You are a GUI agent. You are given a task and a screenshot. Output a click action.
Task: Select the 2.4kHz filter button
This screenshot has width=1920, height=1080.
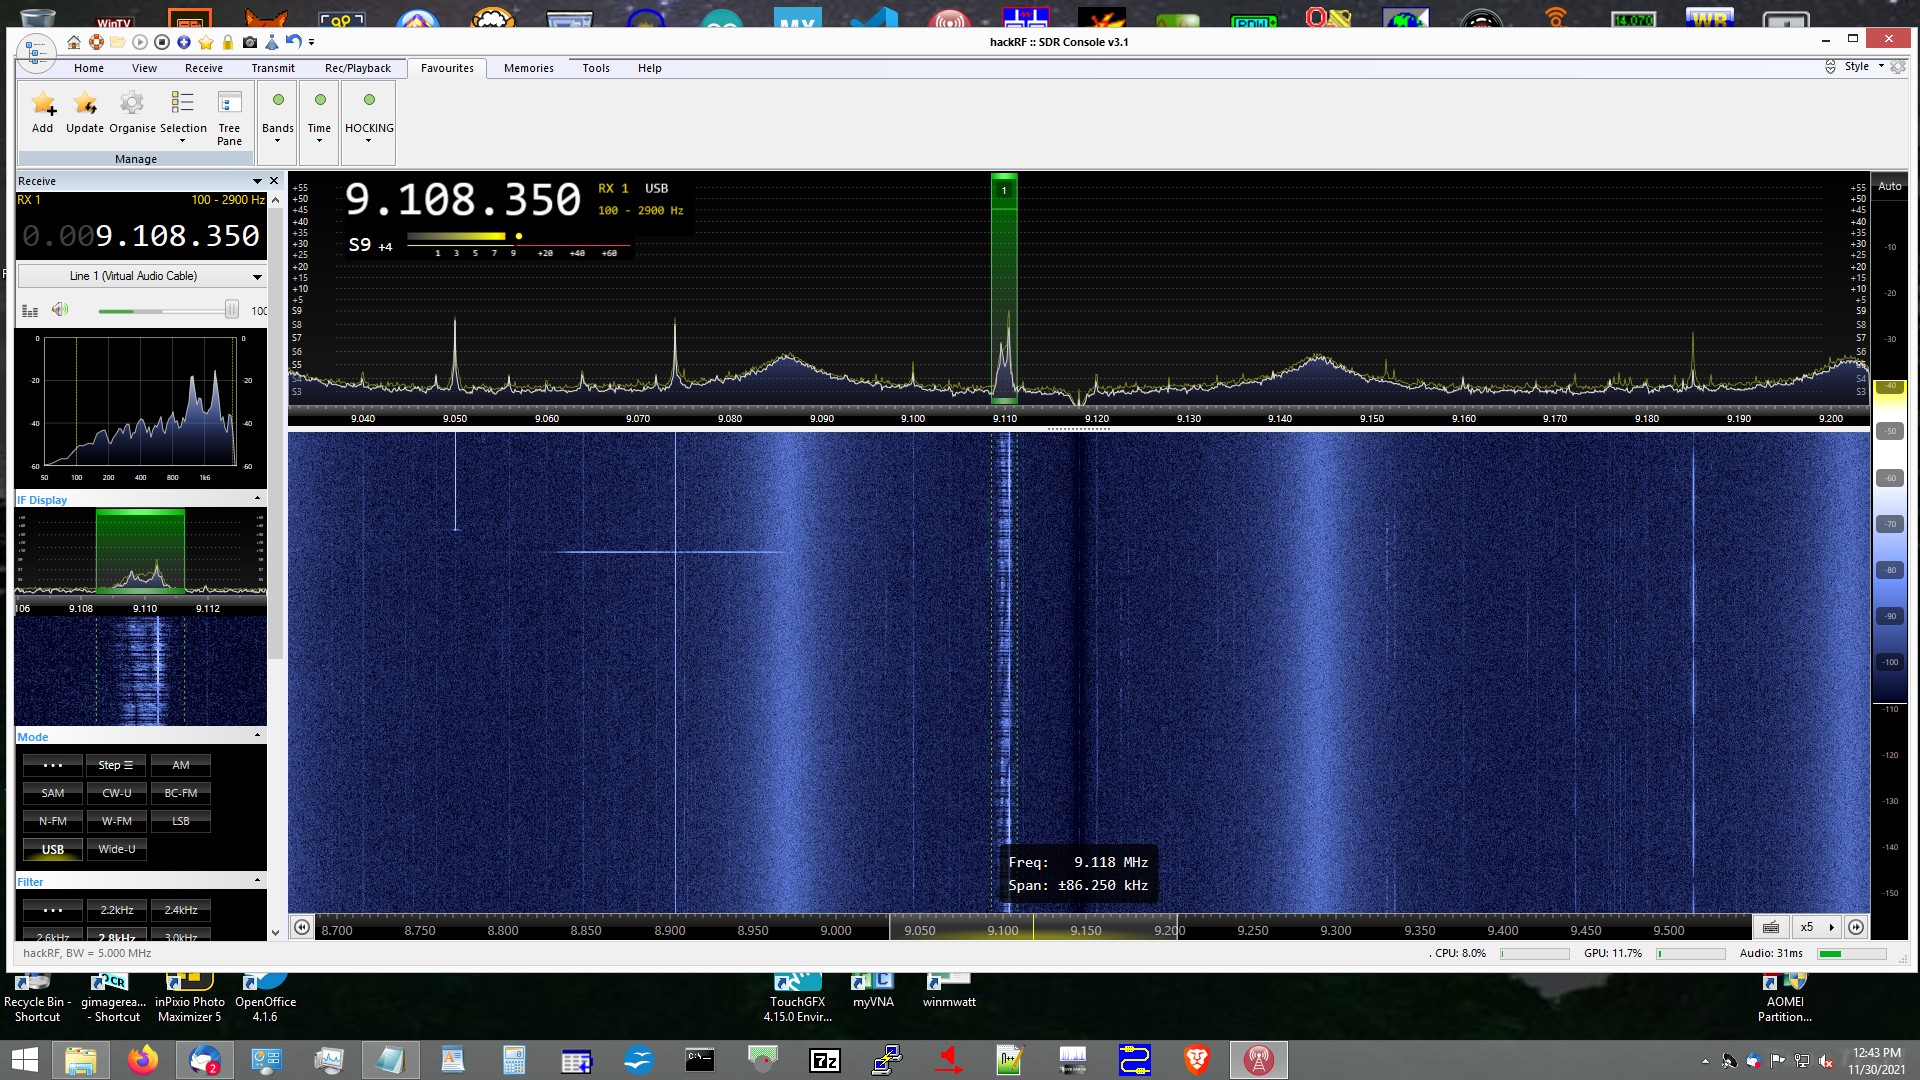pos(180,910)
